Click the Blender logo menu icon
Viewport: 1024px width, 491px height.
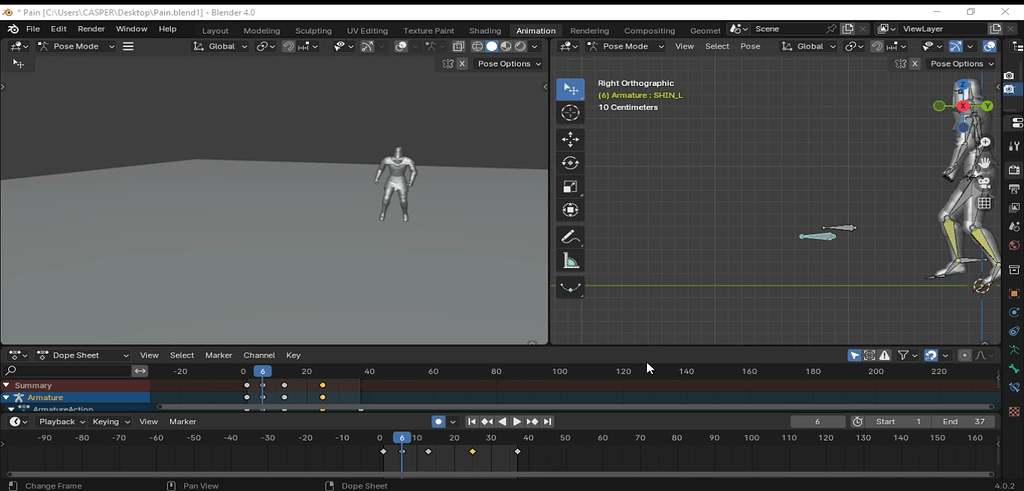click(12, 29)
